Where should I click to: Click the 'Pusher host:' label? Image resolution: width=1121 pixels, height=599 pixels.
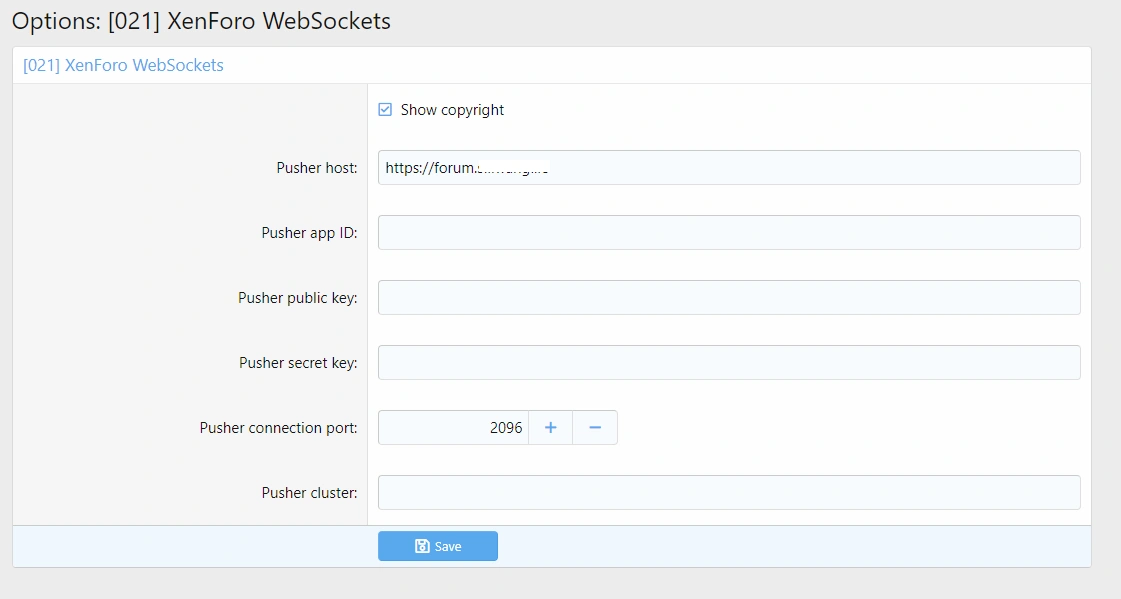(x=316, y=168)
